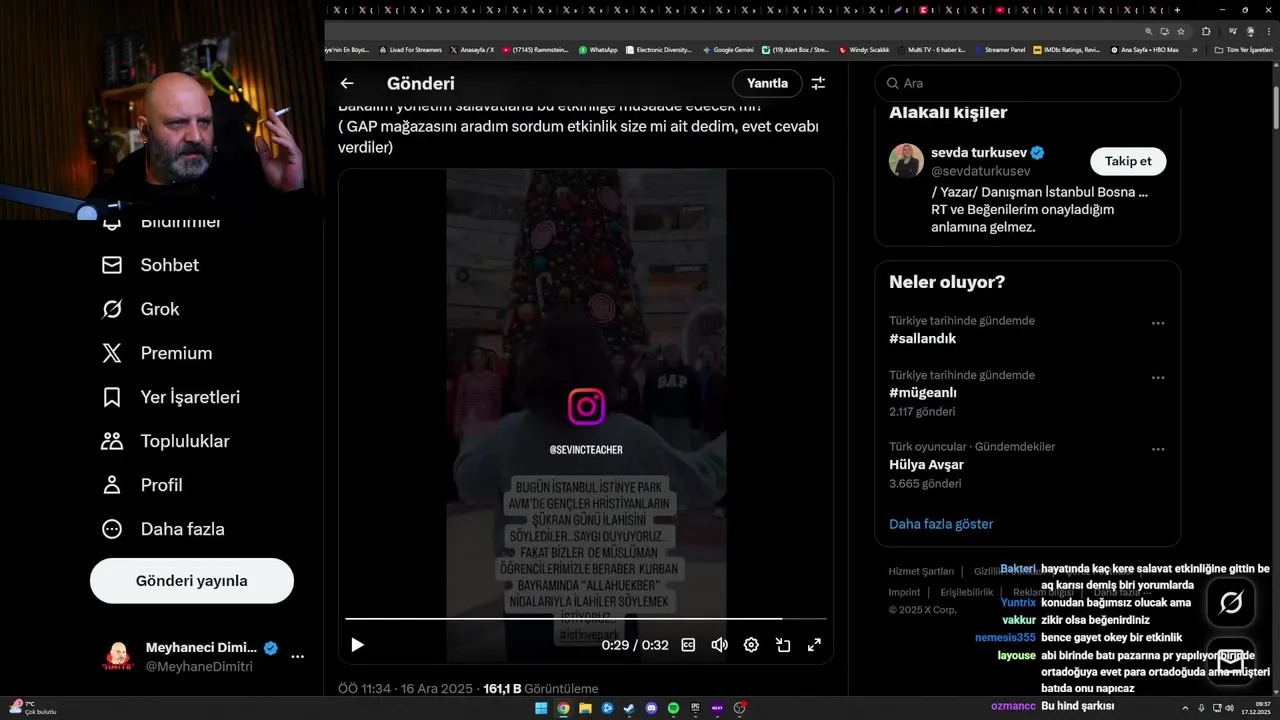The width and height of the screenshot is (1280, 720).
Task: Open floating messages envelope button
Action: click(1231, 662)
